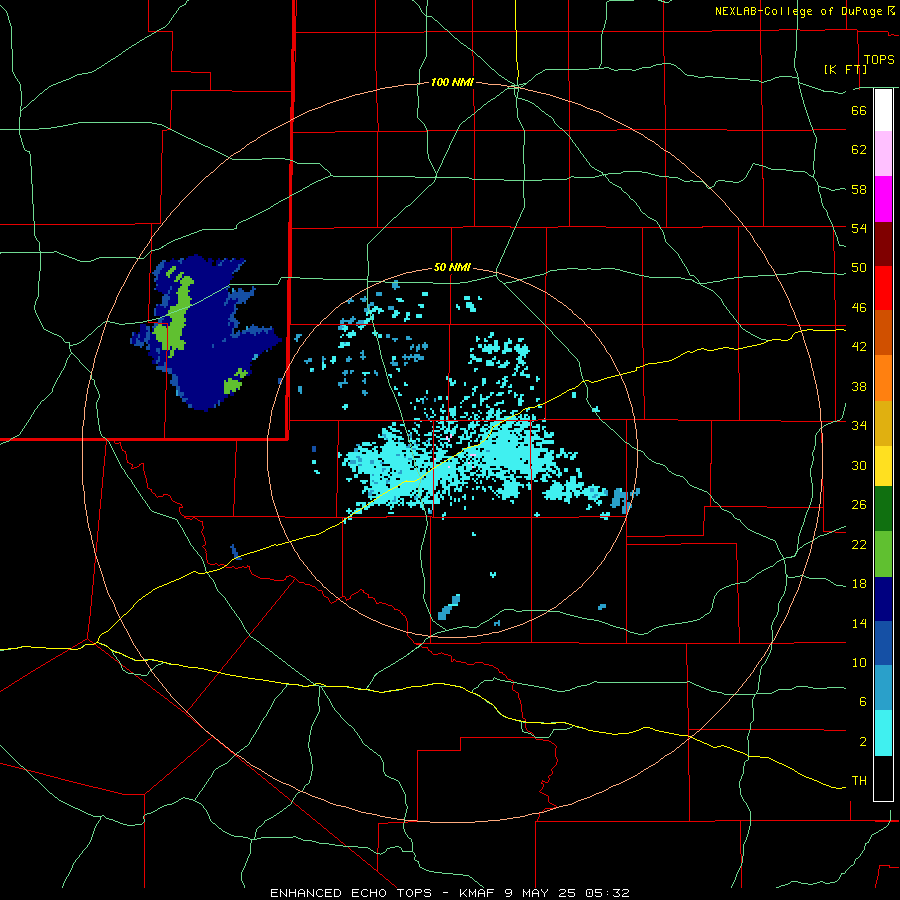This screenshot has width=900, height=900.
Task: Click the "50 NMI" range ring label
Action: tap(452, 267)
